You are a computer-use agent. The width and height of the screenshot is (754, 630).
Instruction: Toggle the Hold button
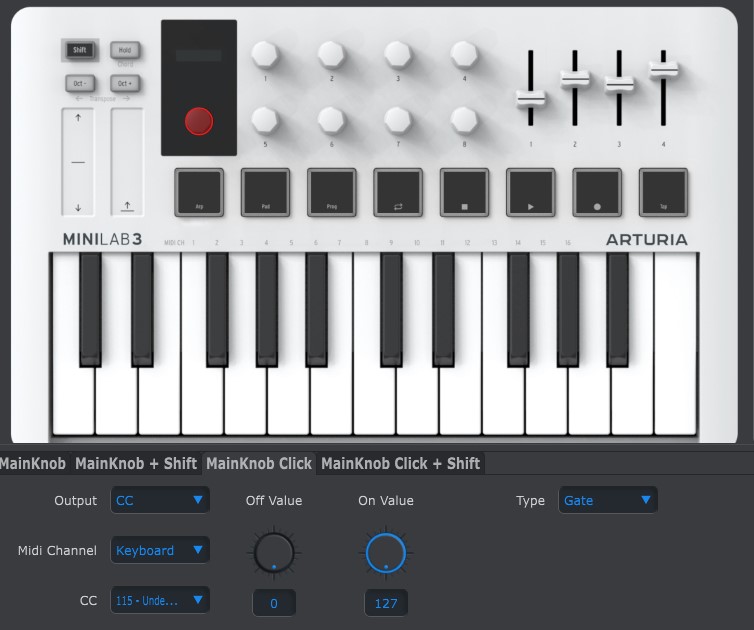coord(125,50)
